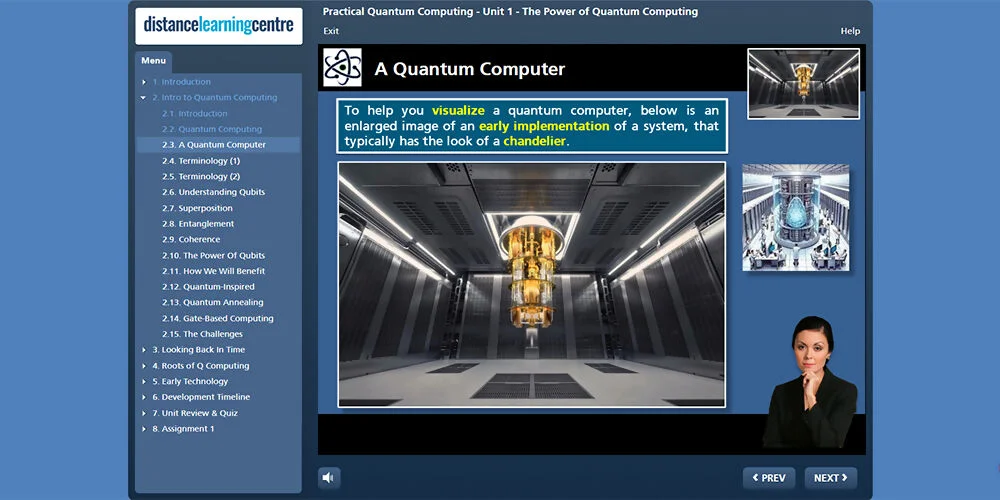Expand the Unit Review & Quiz section
Image resolution: width=1000 pixels, height=500 pixels.
[x=144, y=413]
